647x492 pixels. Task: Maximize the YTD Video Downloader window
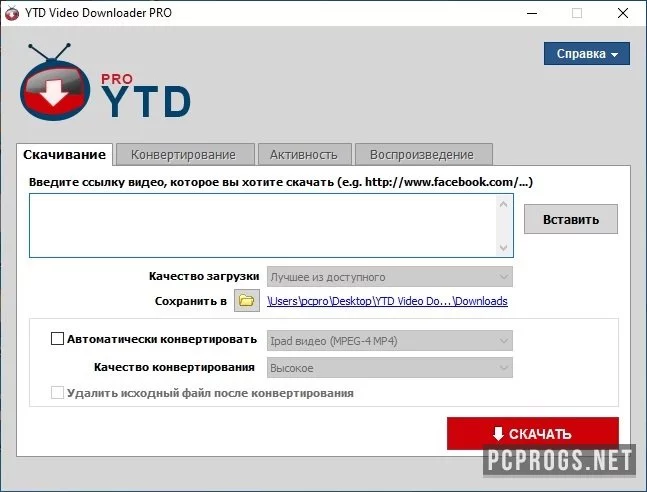577,13
